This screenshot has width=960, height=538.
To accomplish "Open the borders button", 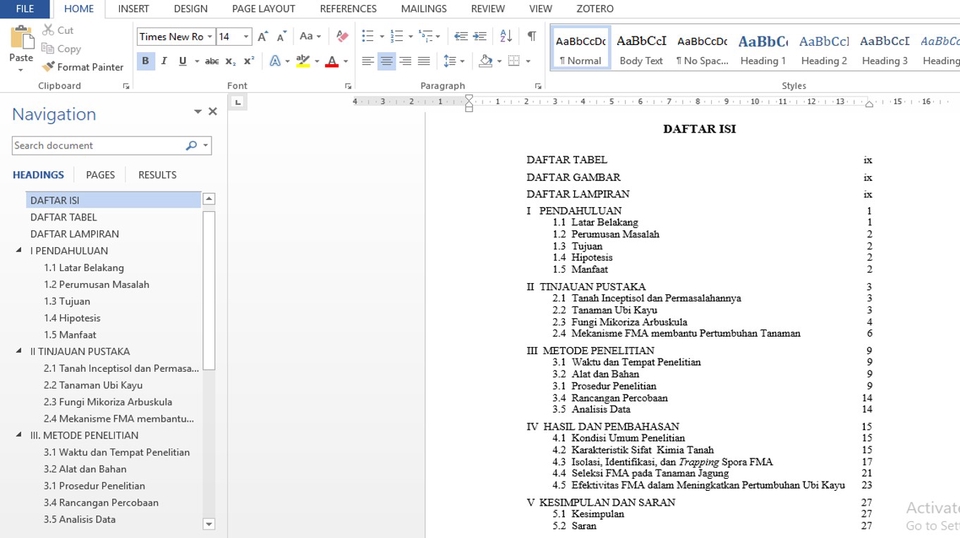I will [x=514, y=61].
